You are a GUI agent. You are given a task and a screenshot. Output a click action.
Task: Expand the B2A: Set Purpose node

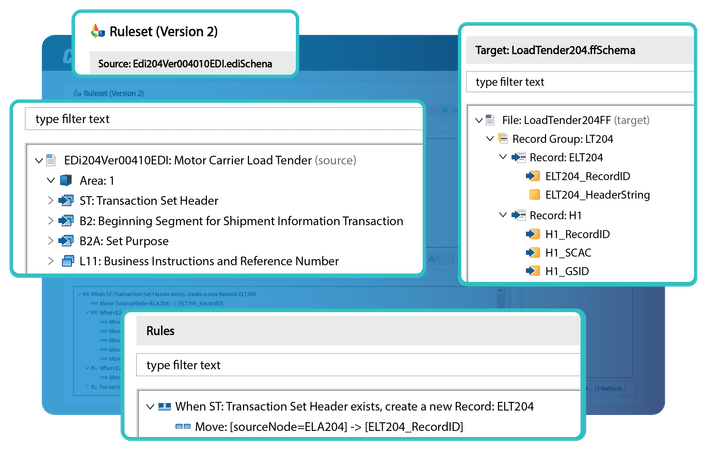click(x=51, y=241)
